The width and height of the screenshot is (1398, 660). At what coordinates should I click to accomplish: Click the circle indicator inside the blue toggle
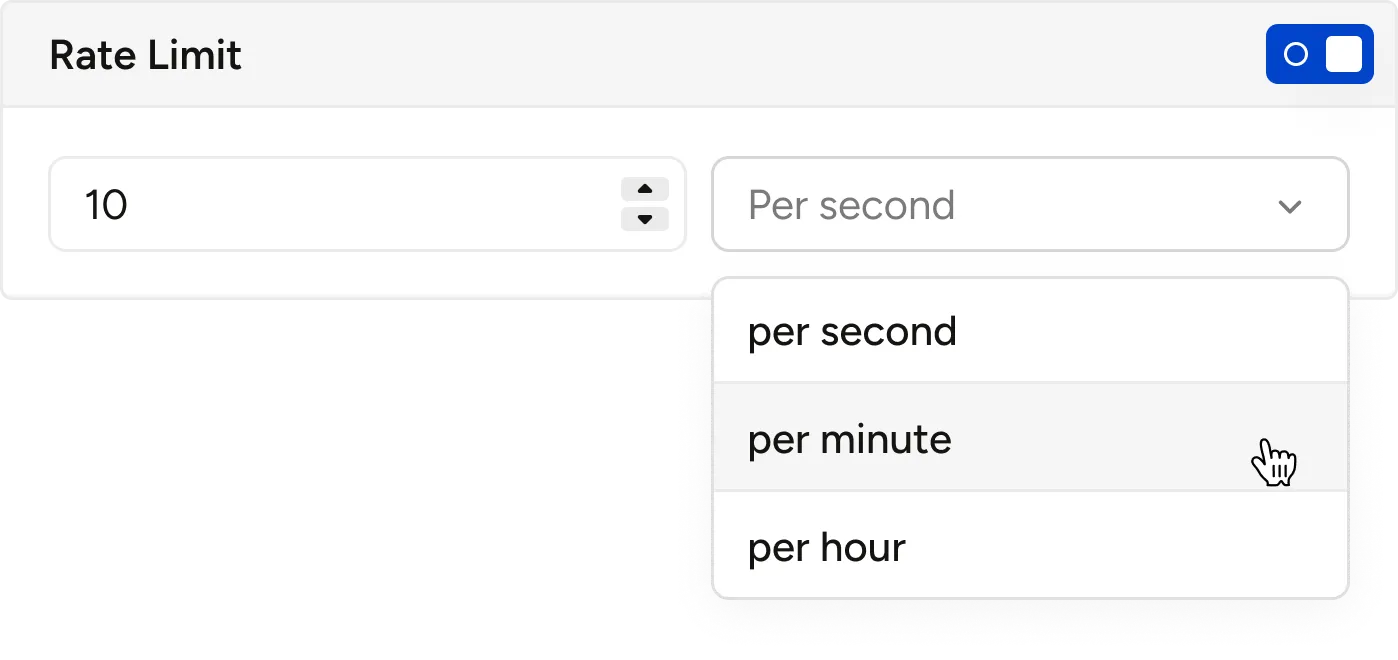coord(1295,54)
